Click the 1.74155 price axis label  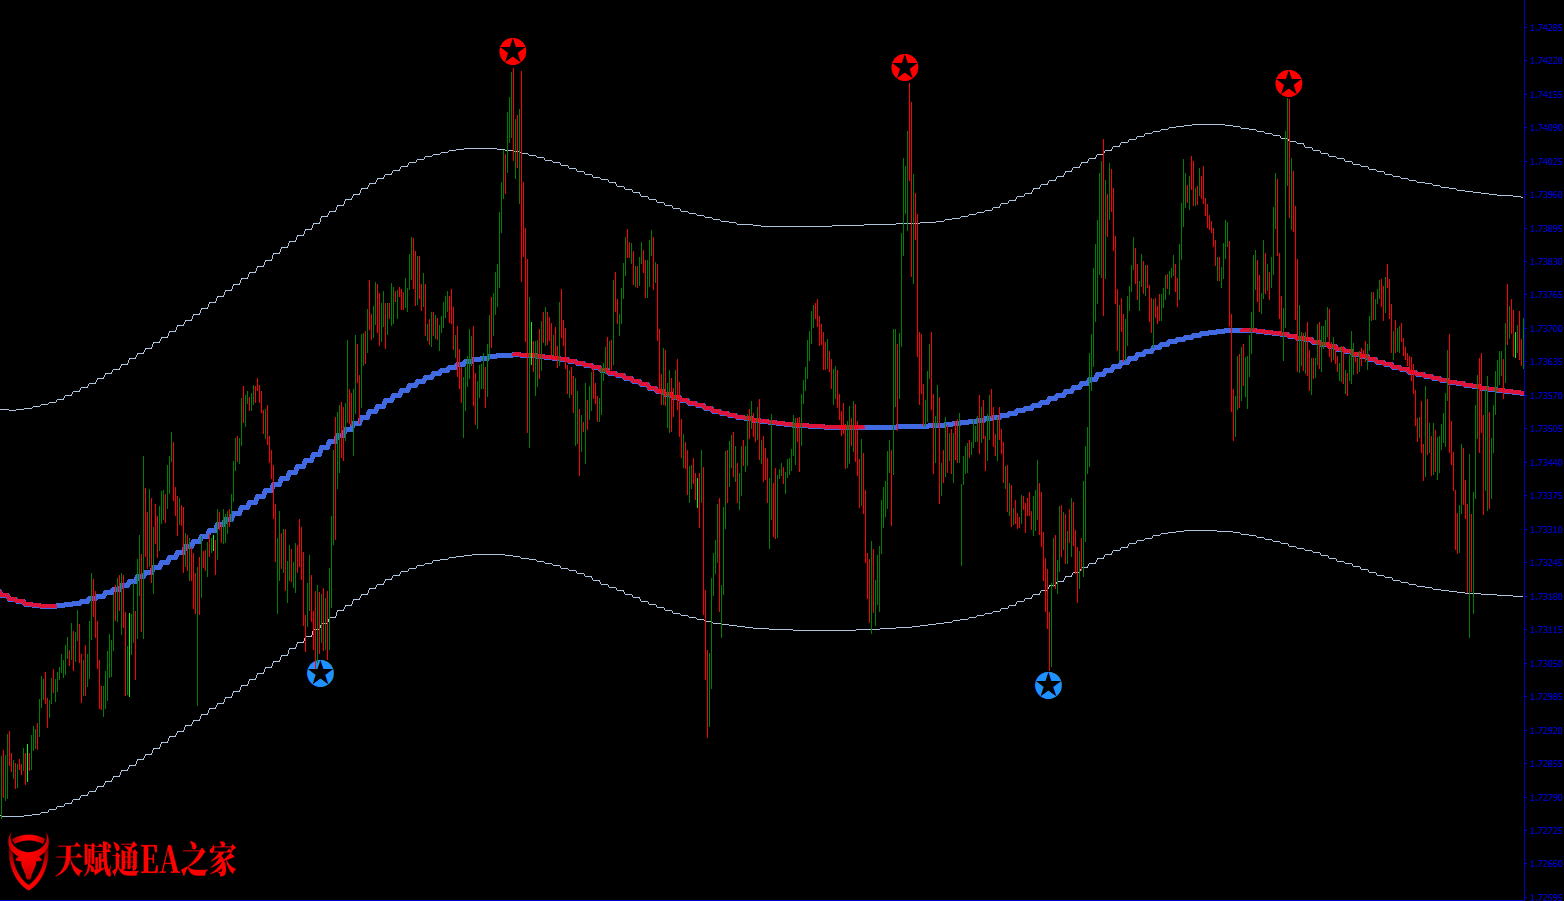(x=1545, y=95)
